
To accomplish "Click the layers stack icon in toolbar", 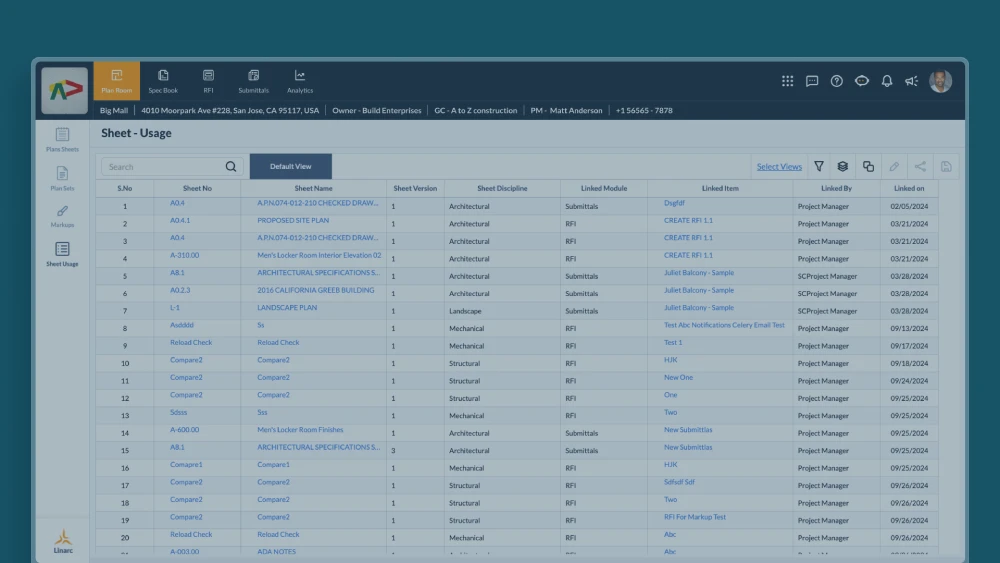I will point(842,166).
